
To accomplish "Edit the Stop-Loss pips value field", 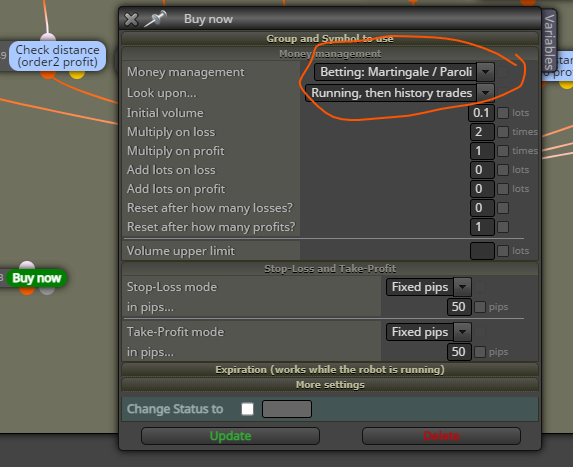I will coord(459,307).
